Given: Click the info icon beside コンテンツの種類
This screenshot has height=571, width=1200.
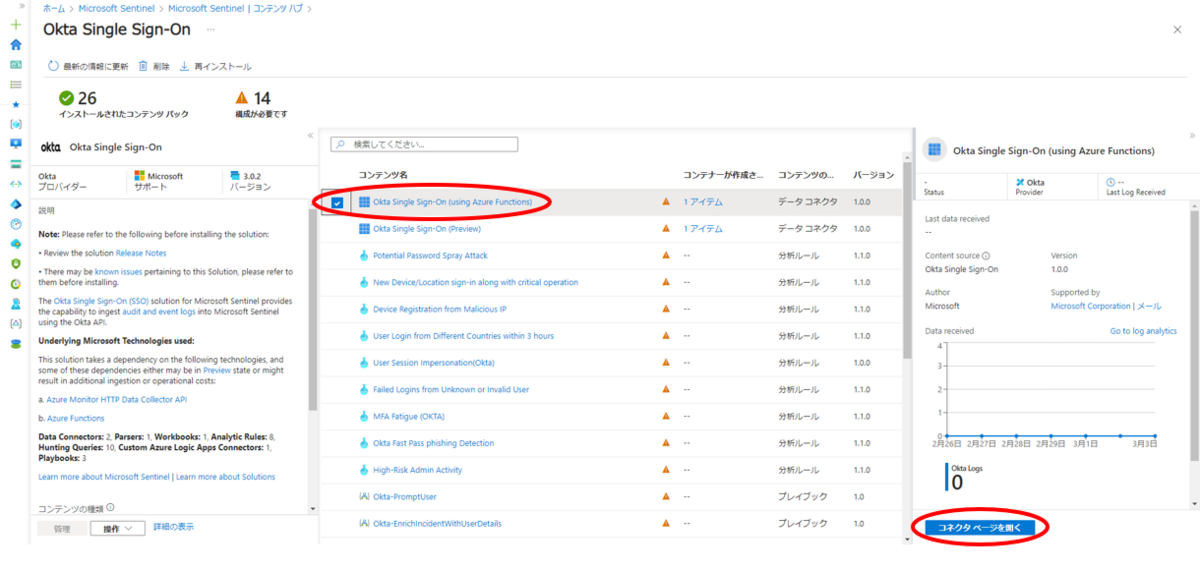Looking at the screenshot, I should click(x=110, y=507).
